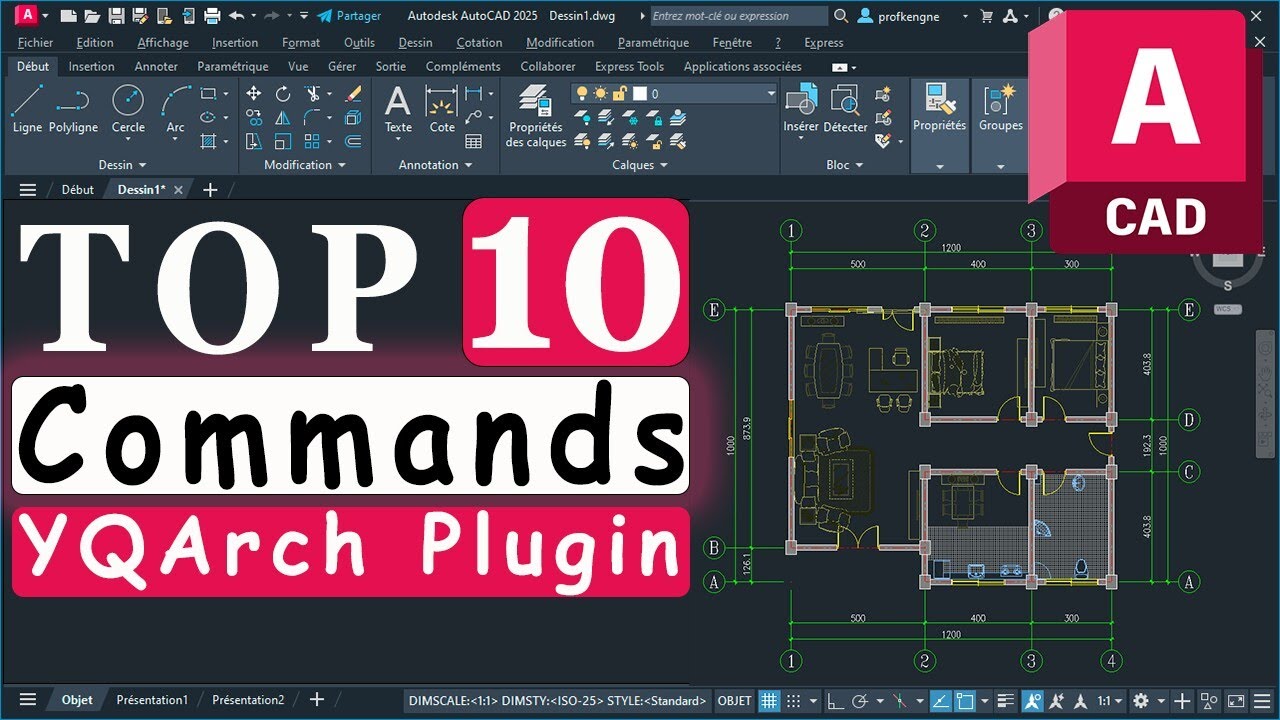1280x720 pixels.
Task: Click the Hatch tool icon
Action: pyautogui.click(x=208, y=141)
